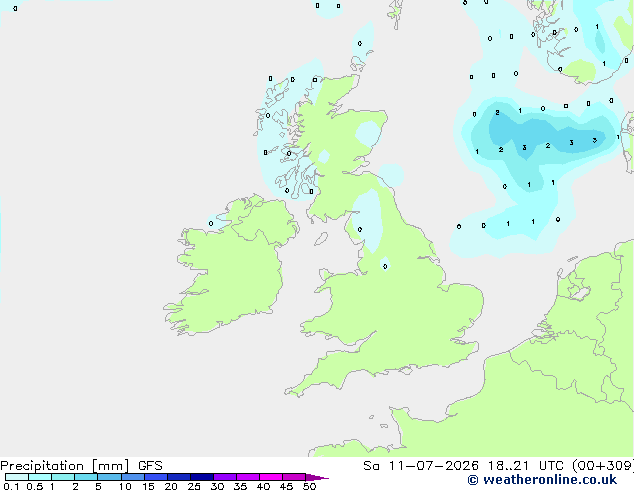Click the "[mm]" unit label
The height and width of the screenshot is (490, 634).
click(111, 466)
